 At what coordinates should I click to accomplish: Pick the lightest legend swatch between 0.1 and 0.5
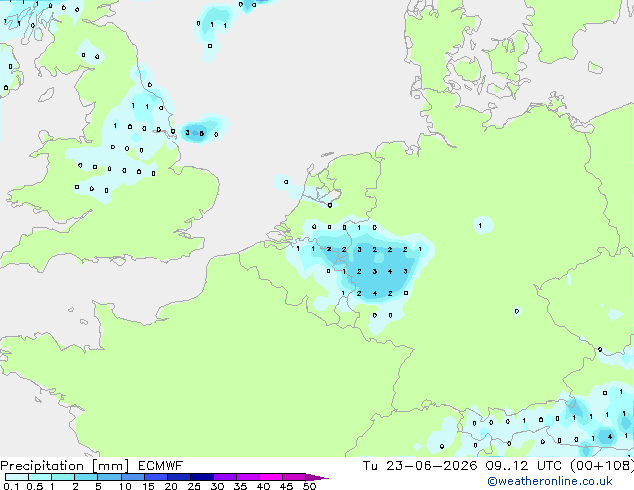pyautogui.click(x=17, y=477)
